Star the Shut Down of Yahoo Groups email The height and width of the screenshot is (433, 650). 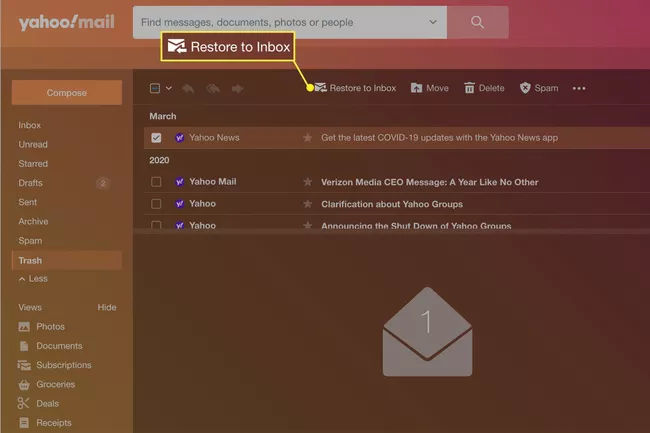click(x=308, y=225)
